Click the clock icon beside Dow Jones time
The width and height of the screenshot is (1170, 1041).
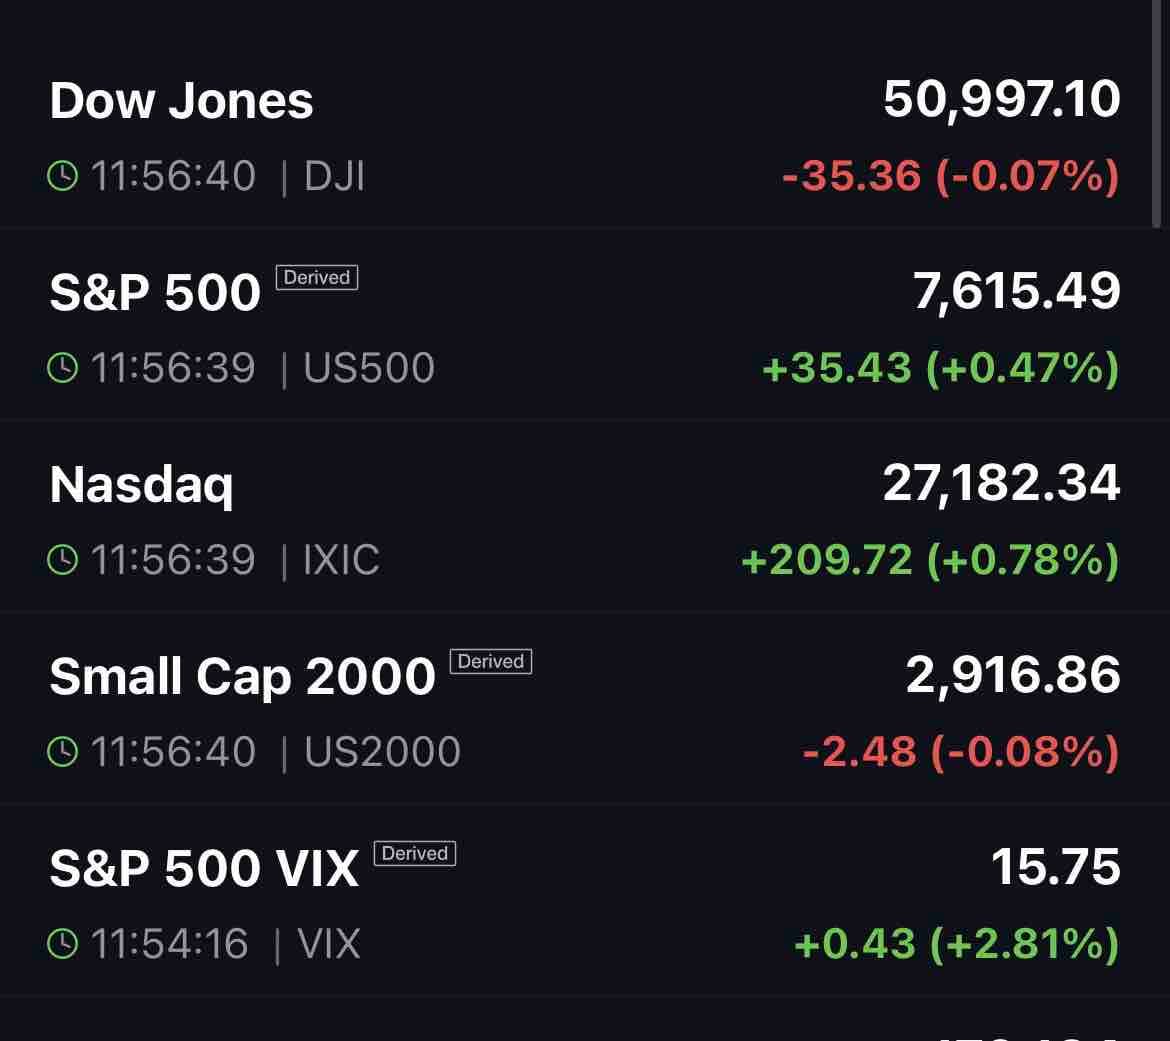tap(63, 176)
